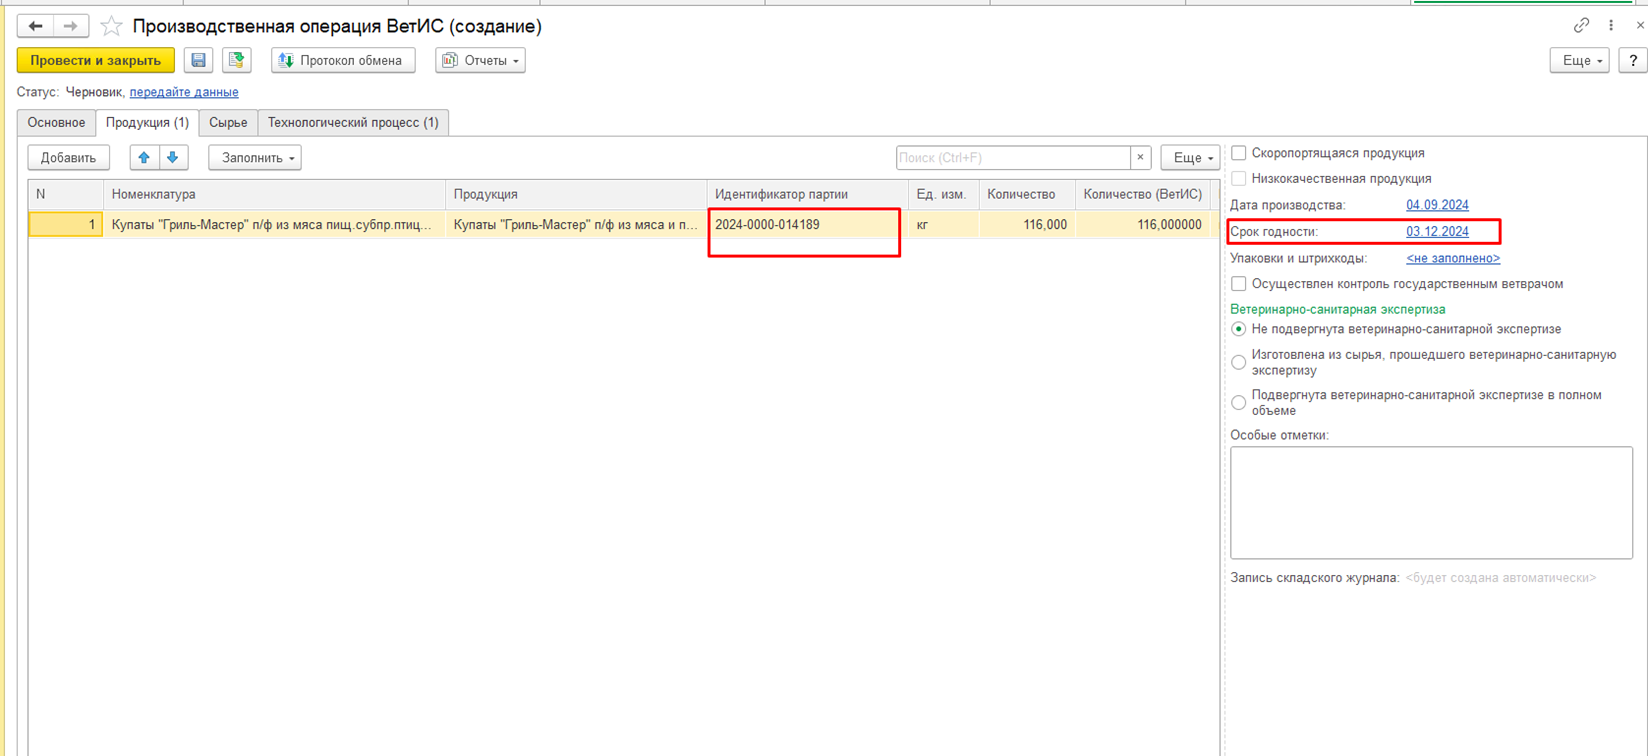Move row down with the blue down arrow
This screenshot has width=1648, height=756.
point(173,158)
